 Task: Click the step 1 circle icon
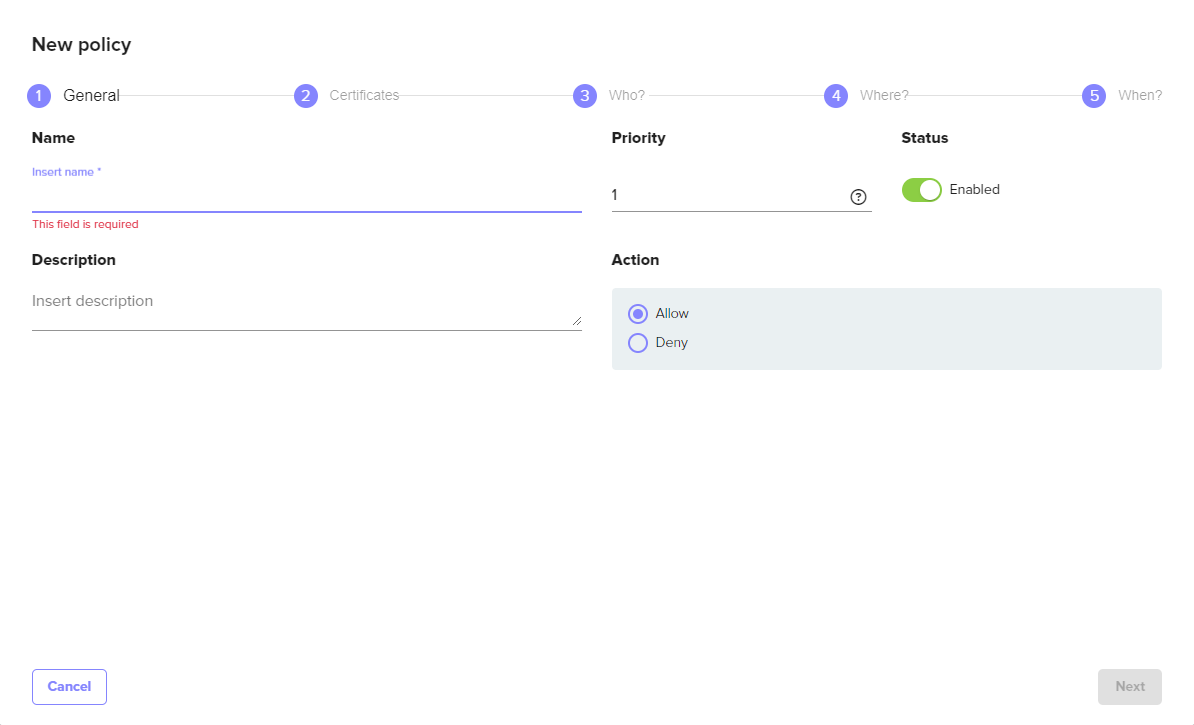coord(39,96)
